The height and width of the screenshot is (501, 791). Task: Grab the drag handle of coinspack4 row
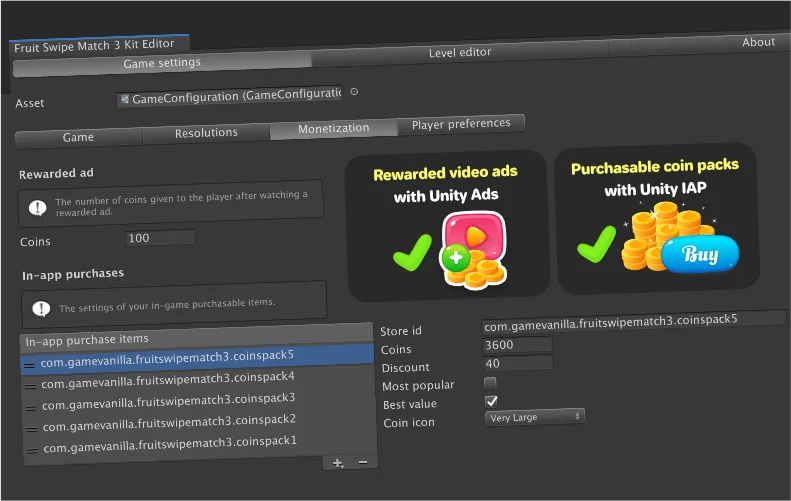[30, 386]
